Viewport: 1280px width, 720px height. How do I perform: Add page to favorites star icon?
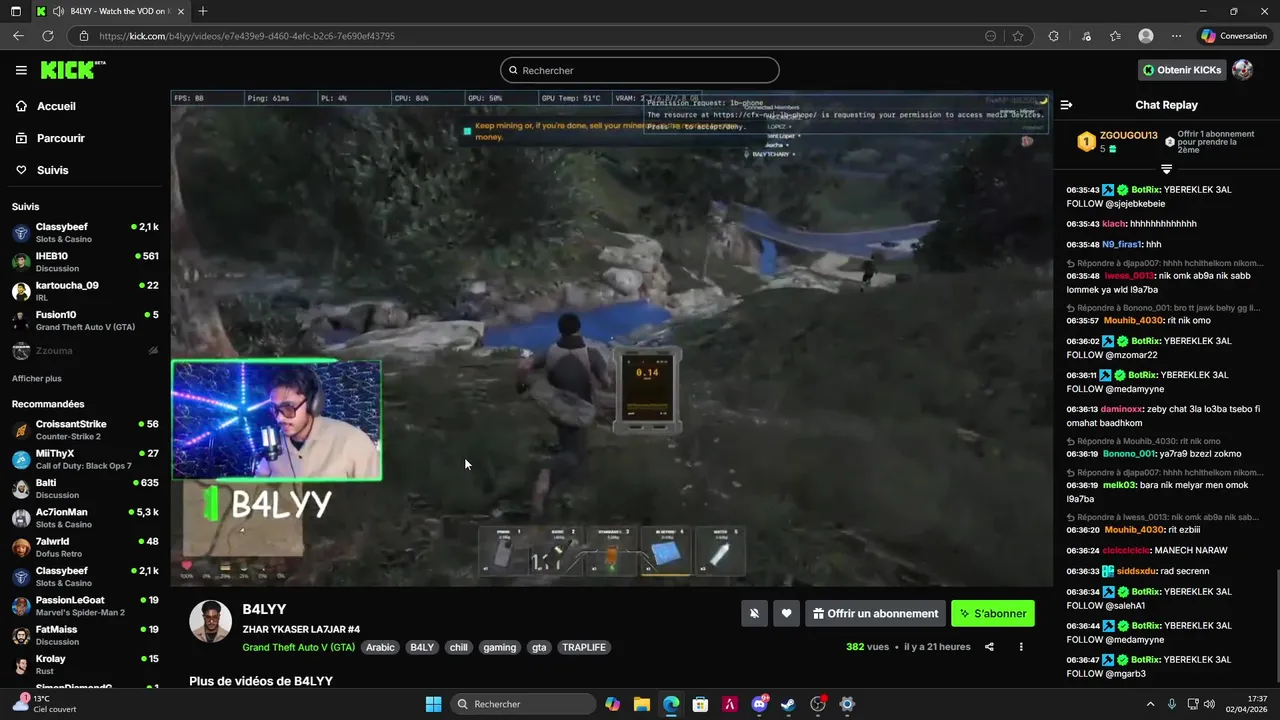[x=1018, y=36]
